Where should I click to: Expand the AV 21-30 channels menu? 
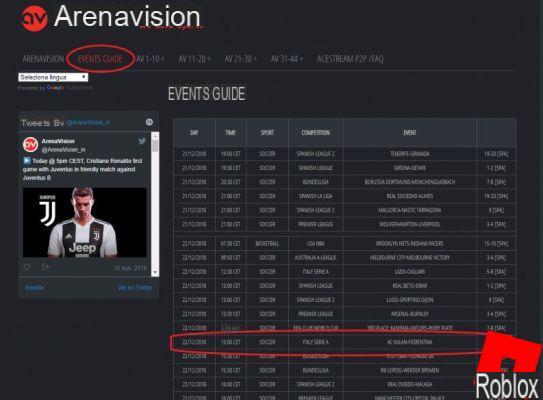(x=241, y=59)
